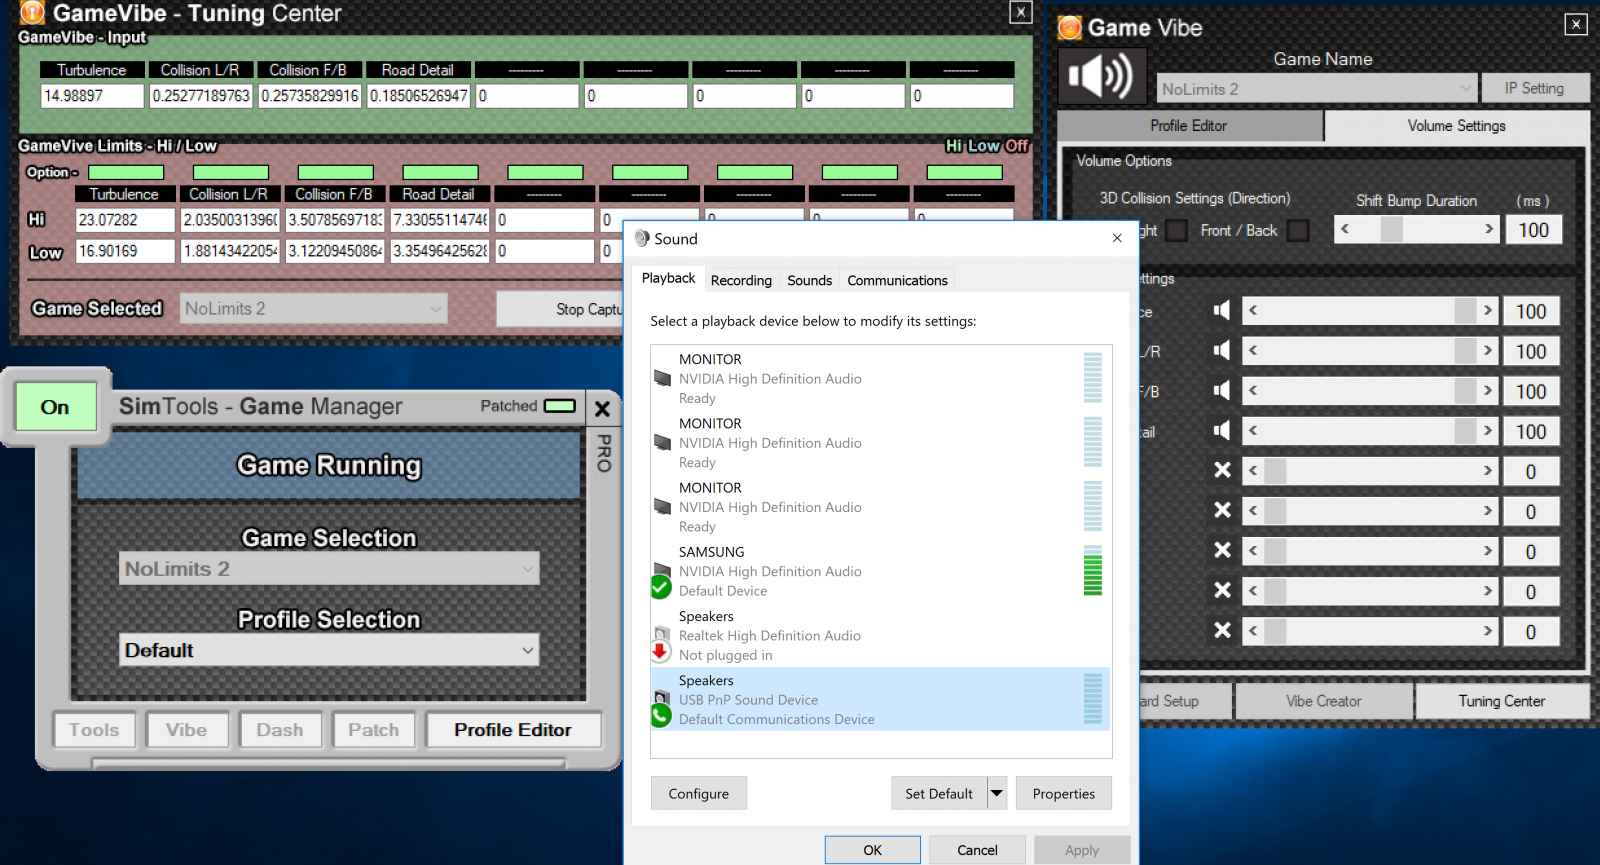Screen dimensions: 1600x865
Task: Toggle the Road Detail option green indicator
Action: (x=441, y=172)
